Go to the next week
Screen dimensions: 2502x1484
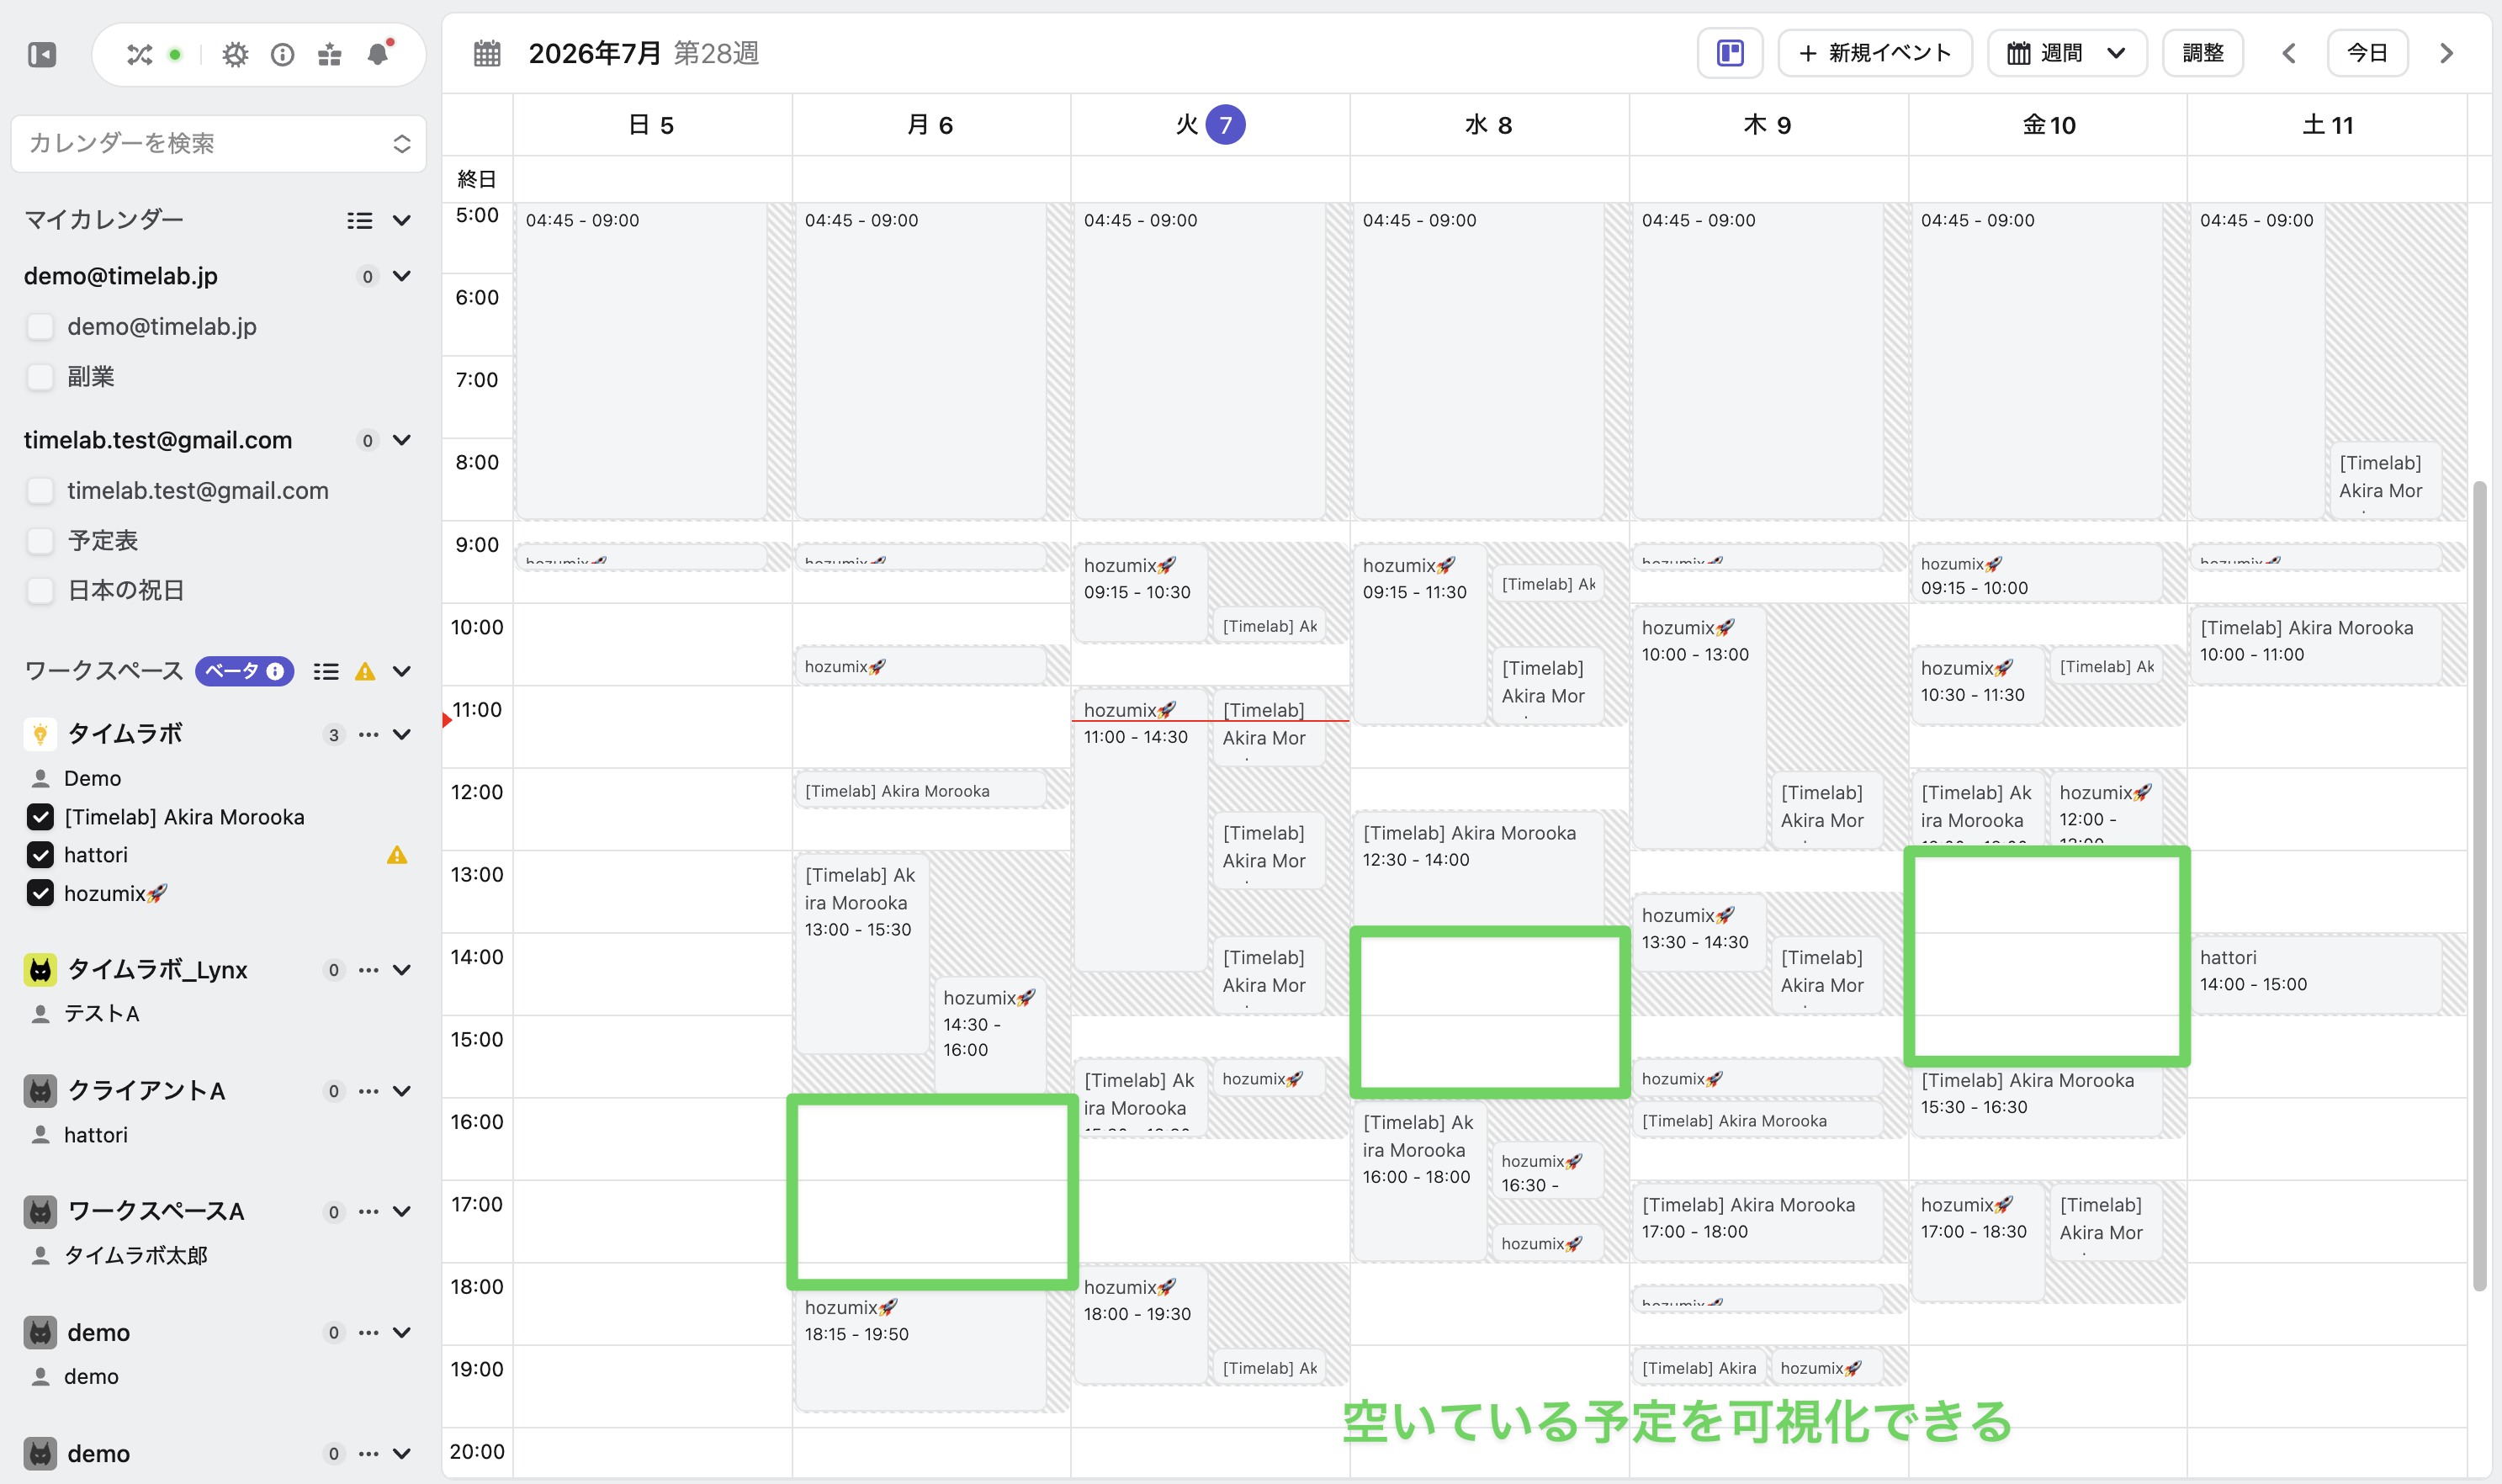click(2446, 53)
